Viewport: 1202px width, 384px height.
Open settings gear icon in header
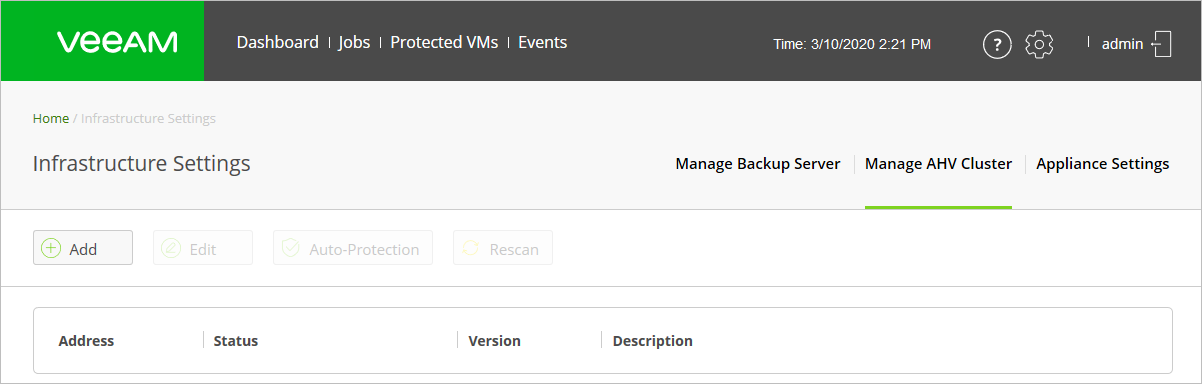[x=1040, y=44]
